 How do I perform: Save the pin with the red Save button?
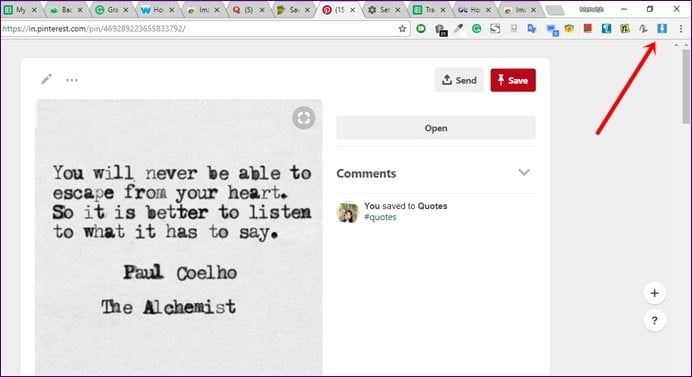[513, 80]
